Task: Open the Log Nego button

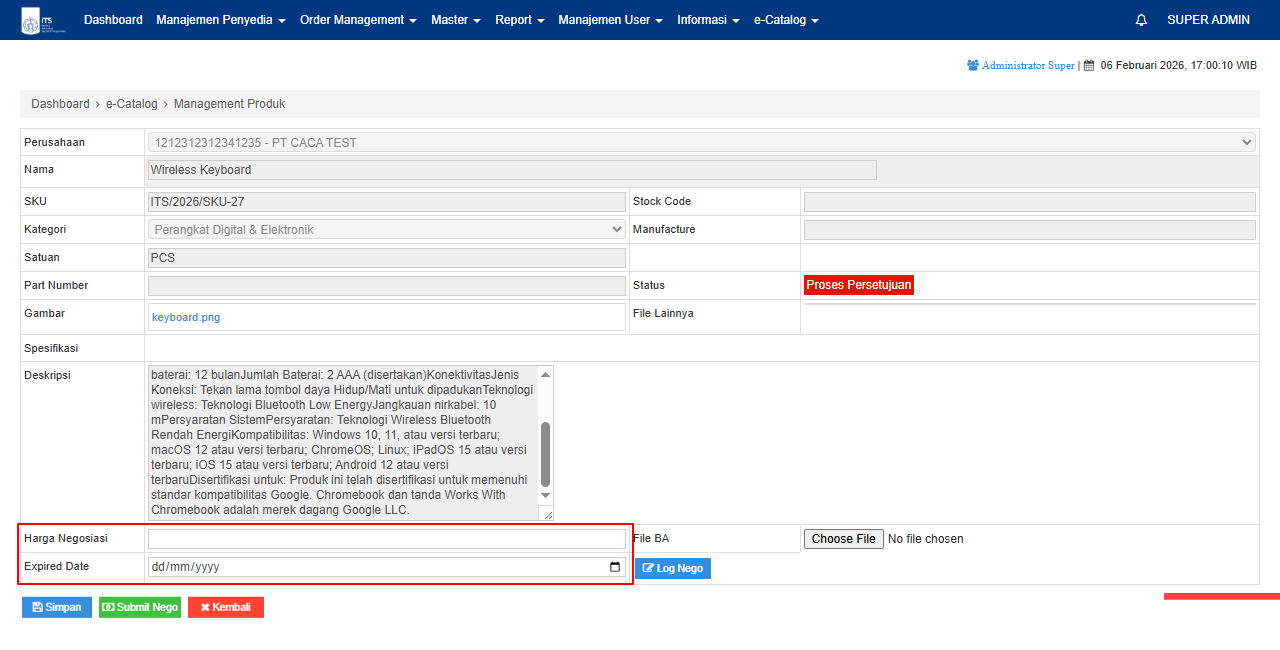Action: tap(673, 568)
